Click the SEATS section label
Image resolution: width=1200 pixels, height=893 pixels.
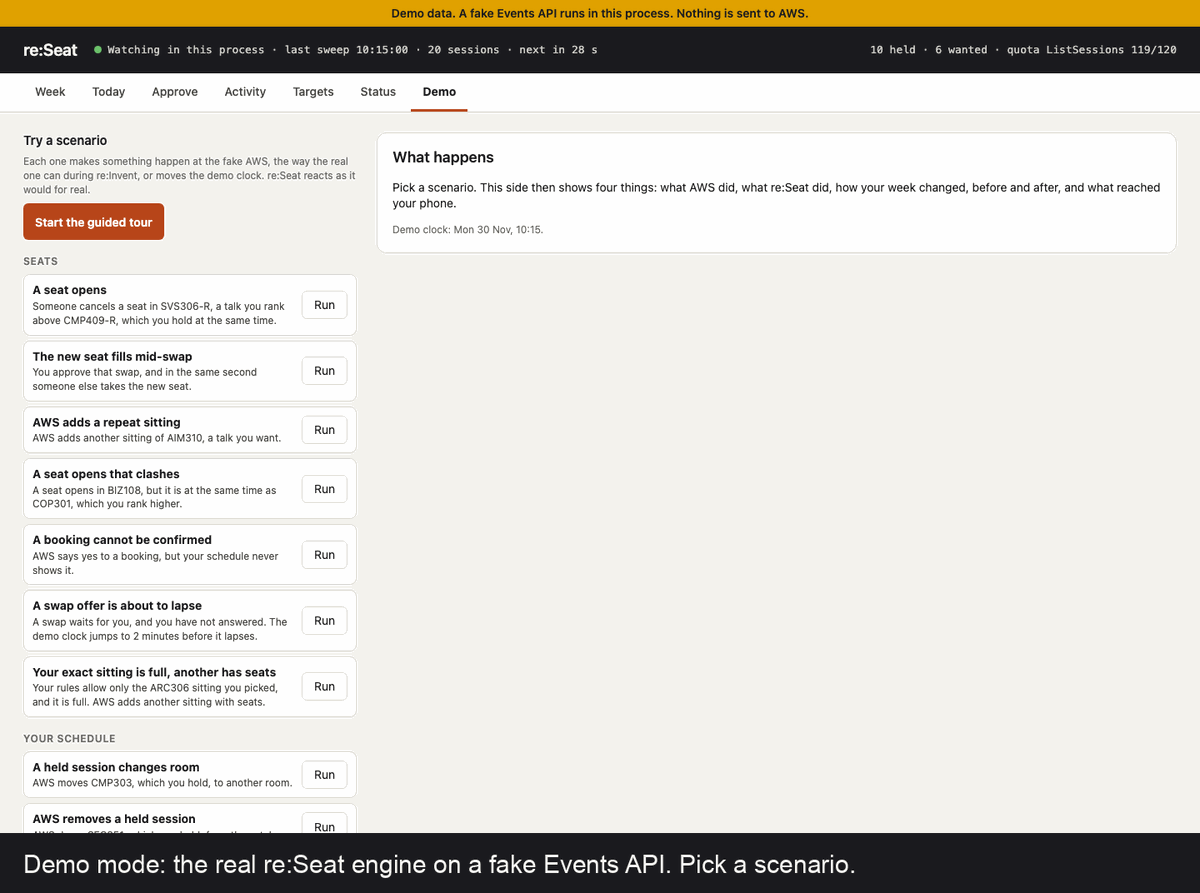(x=40, y=261)
